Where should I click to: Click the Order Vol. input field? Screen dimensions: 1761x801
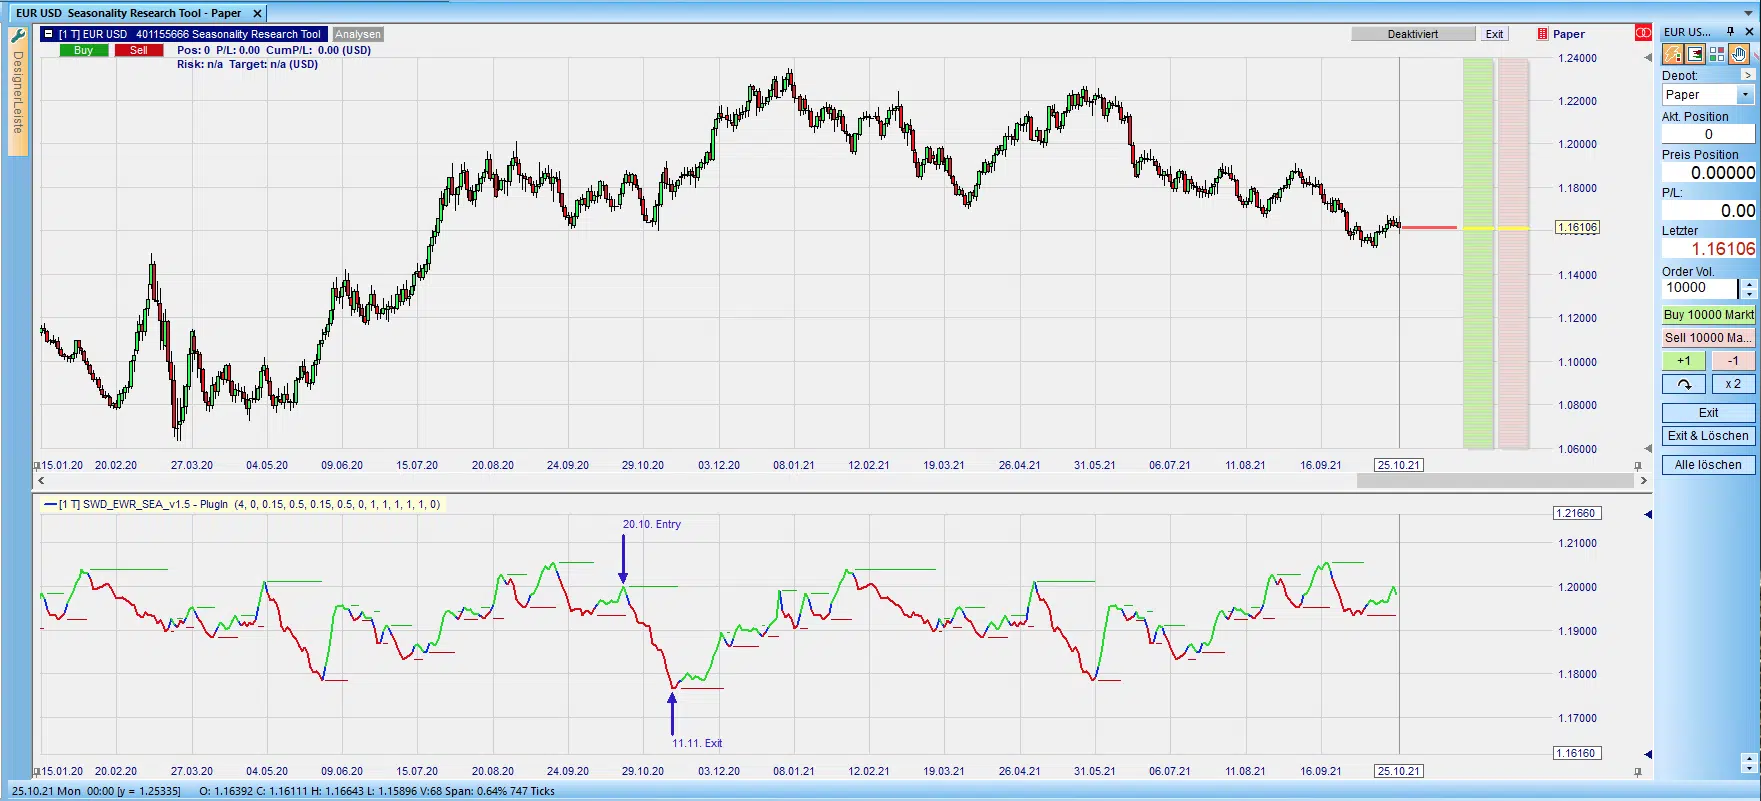(x=1700, y=288)
